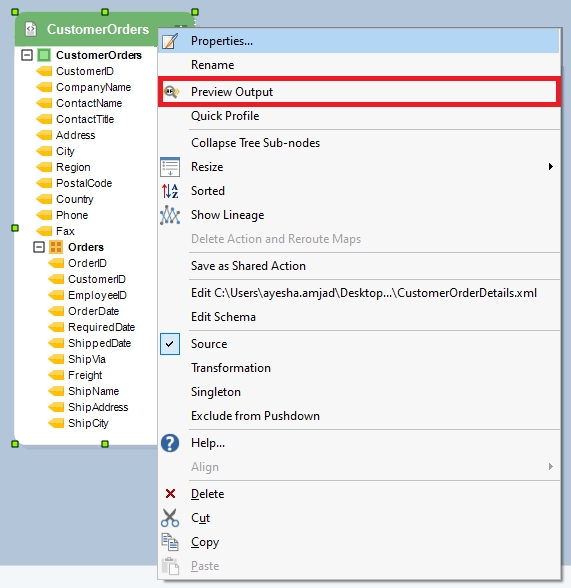Click the Preview Output magnifier icon

click(171, 92)
